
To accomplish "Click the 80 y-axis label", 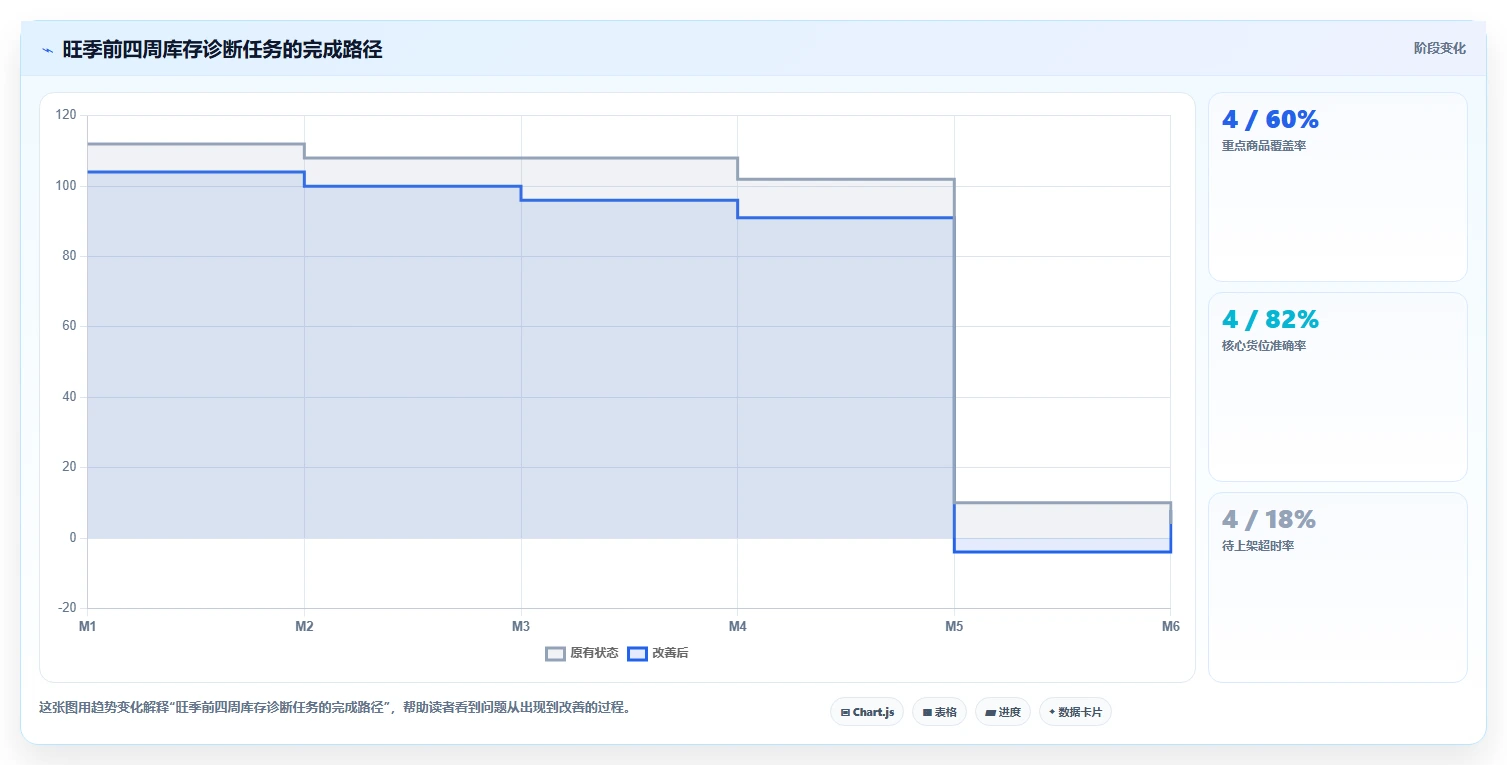I will pos(69,256).
